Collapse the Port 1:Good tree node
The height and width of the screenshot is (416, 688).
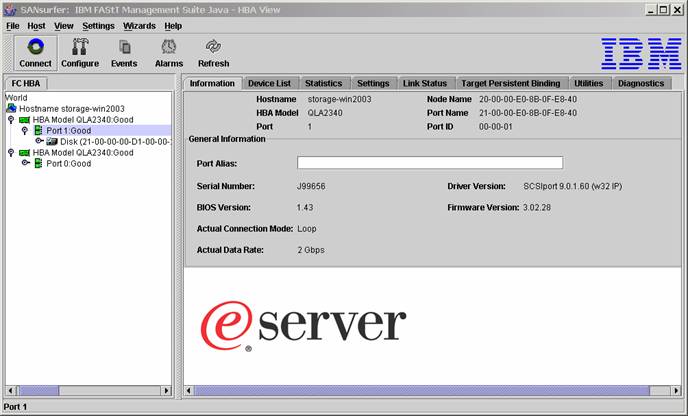25,130
